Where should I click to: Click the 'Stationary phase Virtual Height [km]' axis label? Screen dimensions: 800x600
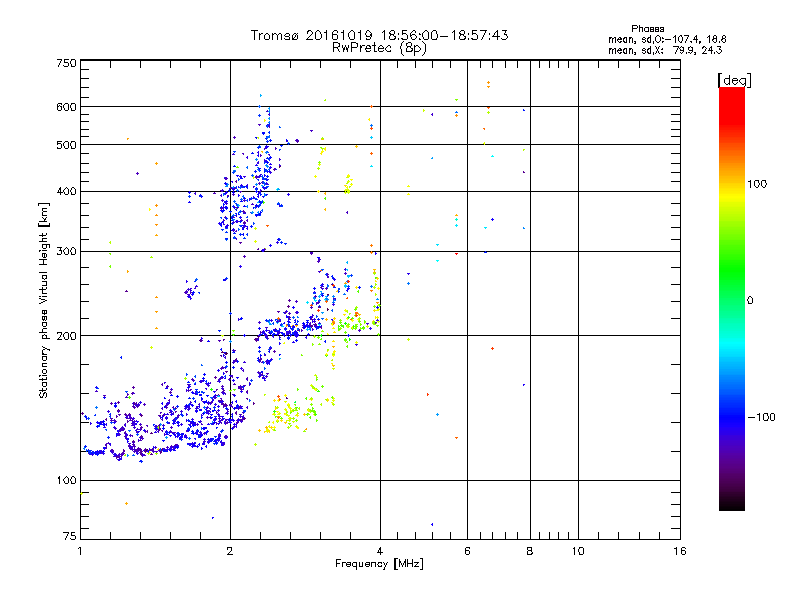tap(44, 300)
